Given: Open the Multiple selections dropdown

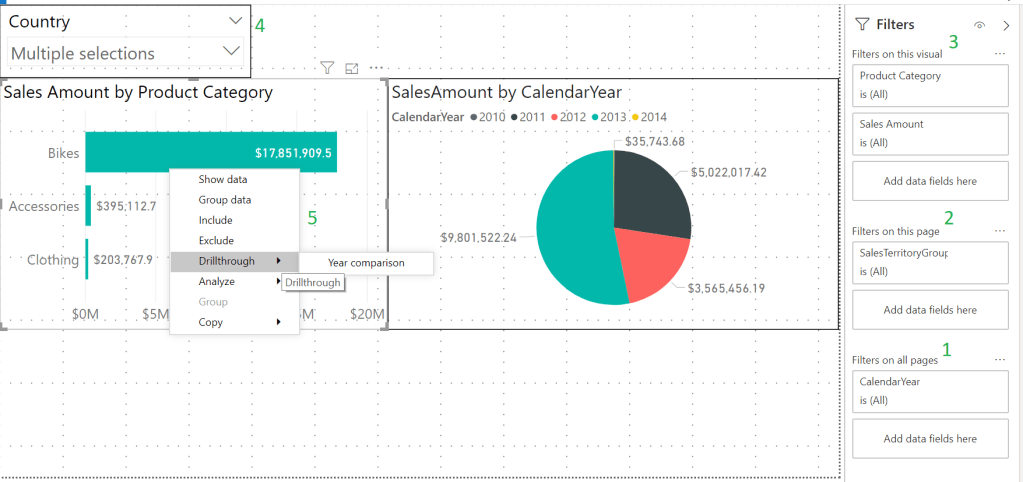Looking at the screenshot, I should [x=231, y=52].
